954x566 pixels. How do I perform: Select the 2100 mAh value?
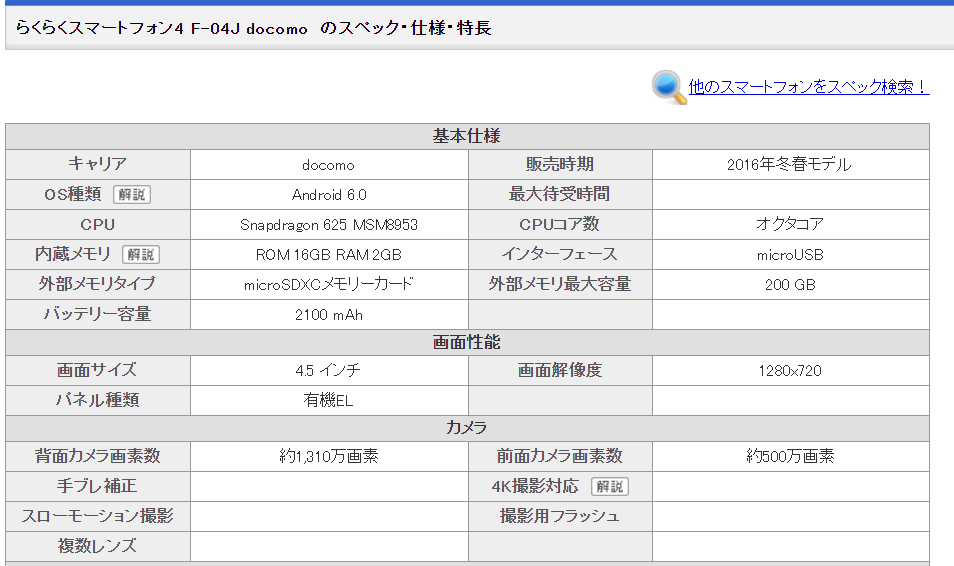point(329,315)
